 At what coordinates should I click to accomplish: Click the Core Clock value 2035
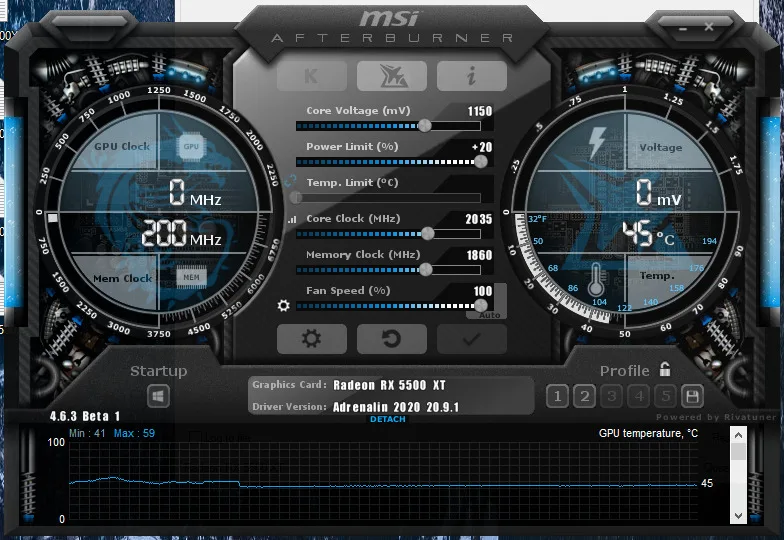tap(478, 219)
